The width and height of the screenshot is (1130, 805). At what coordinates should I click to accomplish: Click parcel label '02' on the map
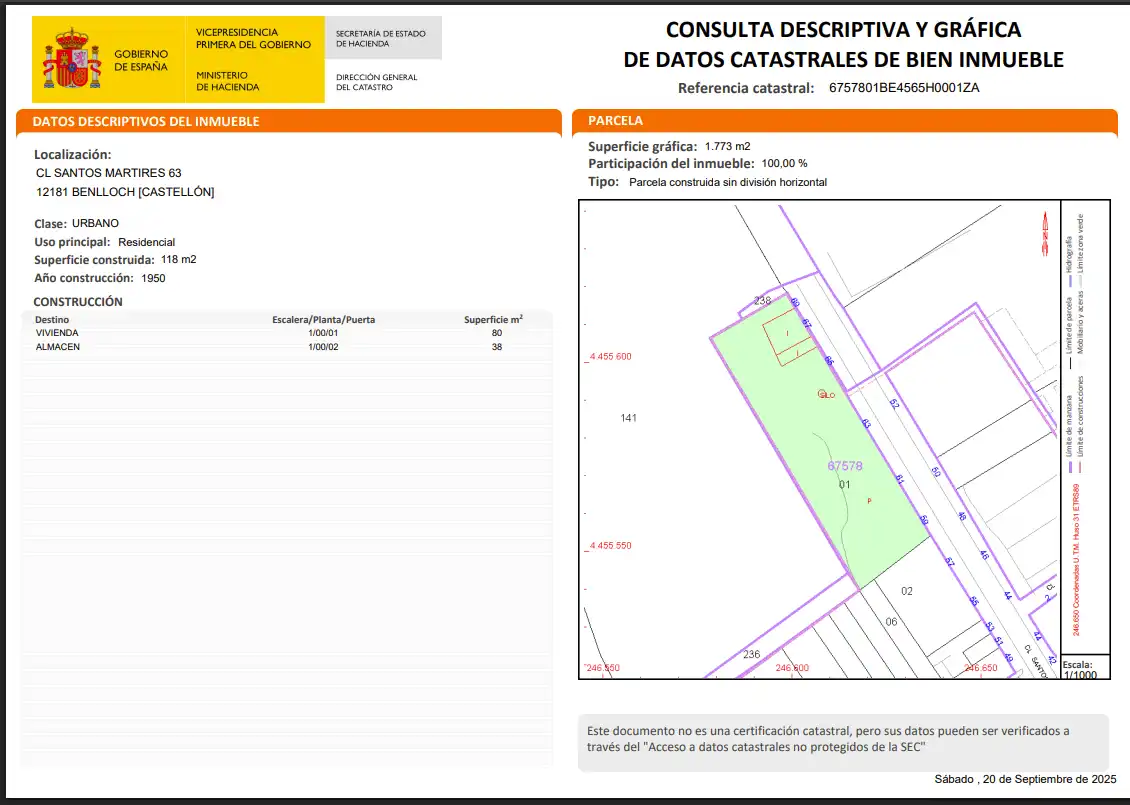pos(907,591)
